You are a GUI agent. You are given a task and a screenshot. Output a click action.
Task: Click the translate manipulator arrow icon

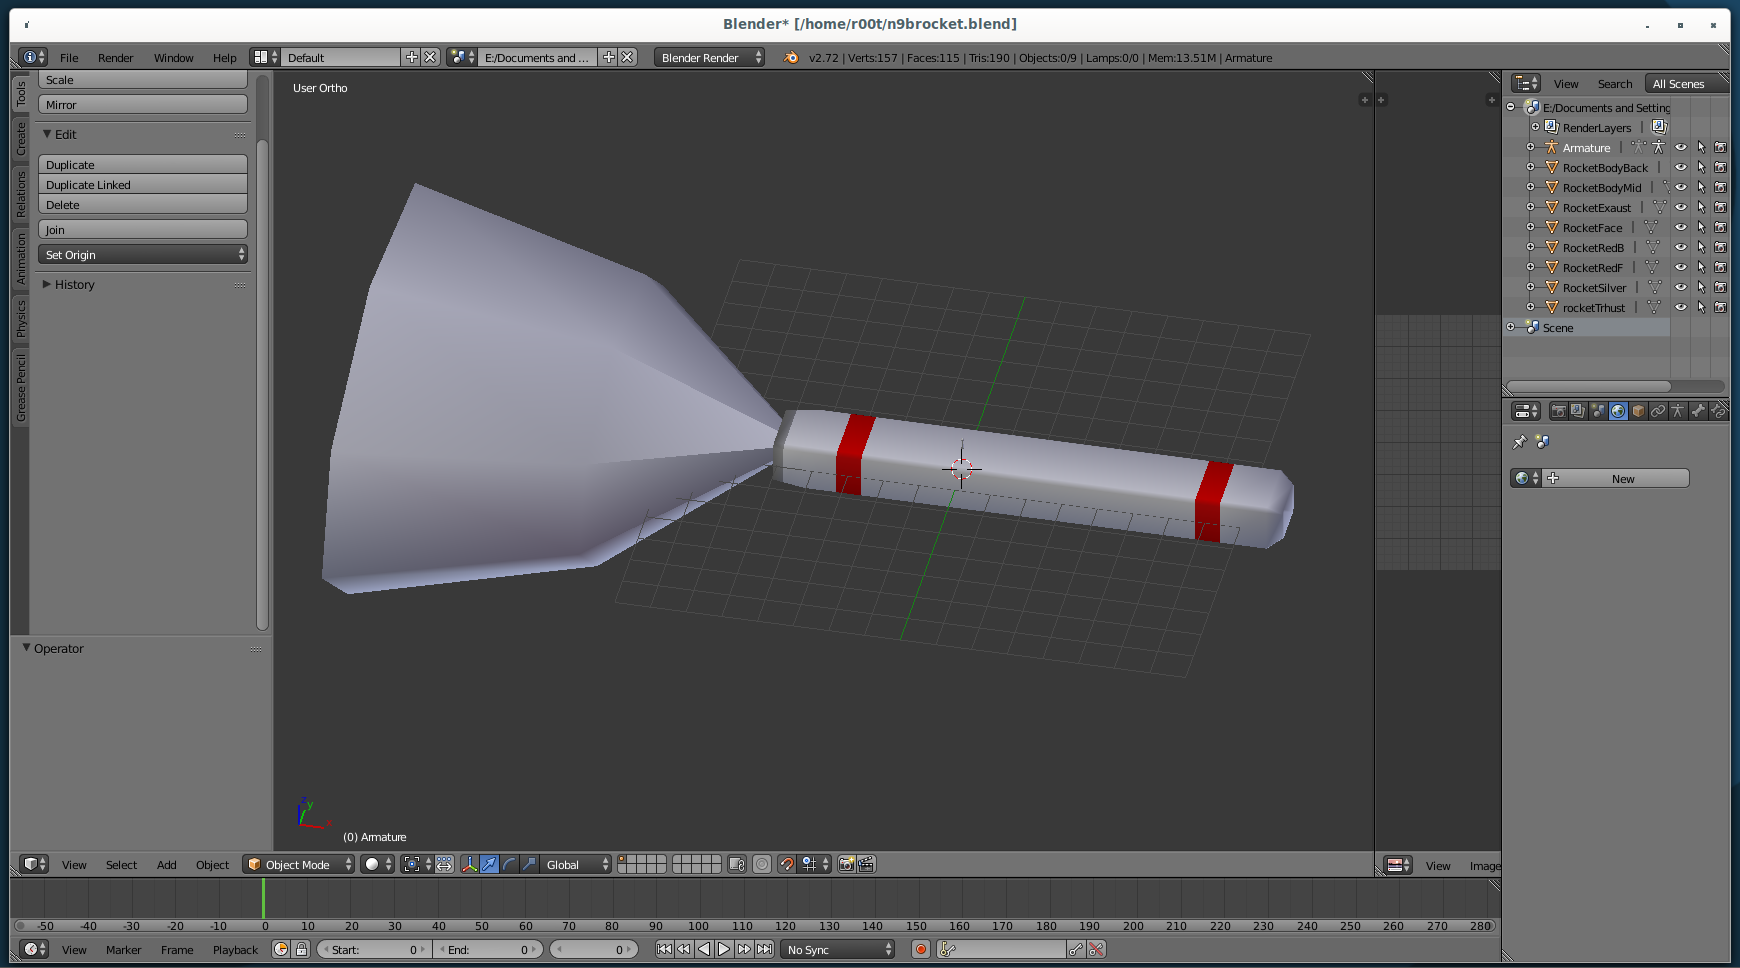point(489,864)
